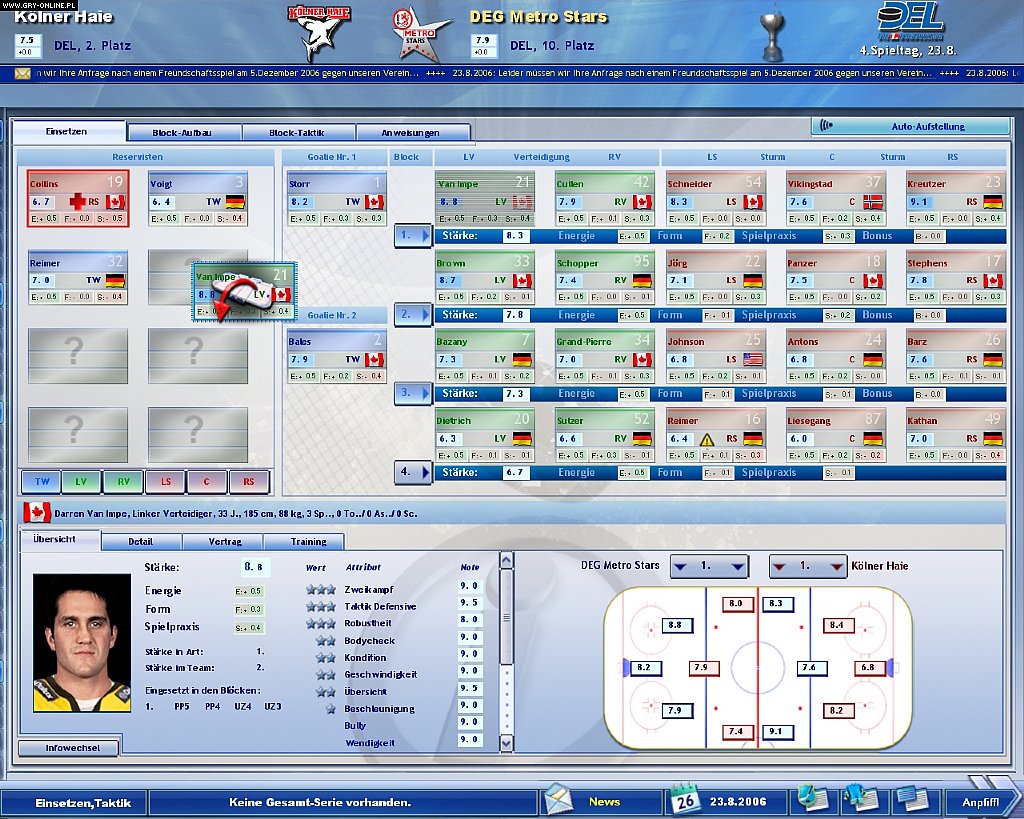Open the Kölner Haie line selector dropdown
The width and height of the screenshot is (1024, 819).
point(806,566)
